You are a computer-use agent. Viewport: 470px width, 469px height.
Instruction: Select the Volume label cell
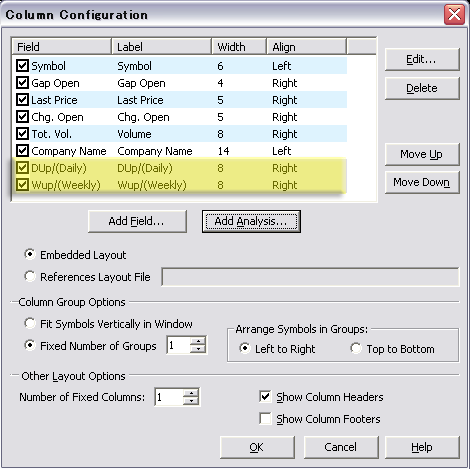(134, 134)
